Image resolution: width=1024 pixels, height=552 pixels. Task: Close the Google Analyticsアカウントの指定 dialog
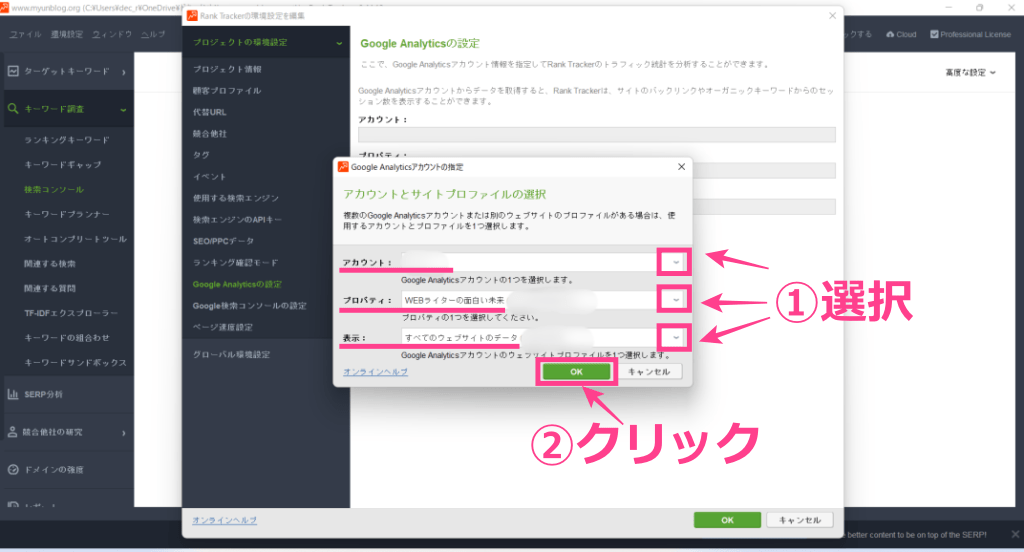pos(681,167)
